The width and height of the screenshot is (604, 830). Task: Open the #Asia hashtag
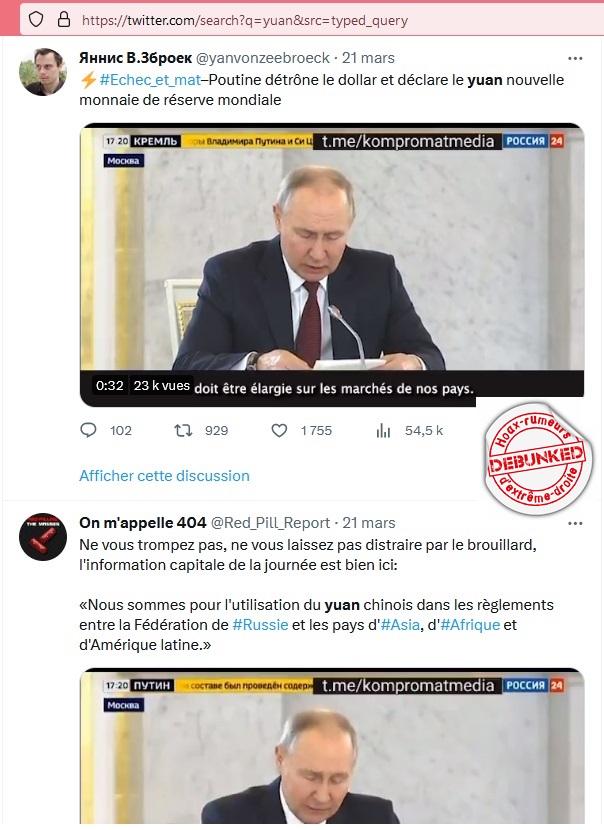[400, 625]
